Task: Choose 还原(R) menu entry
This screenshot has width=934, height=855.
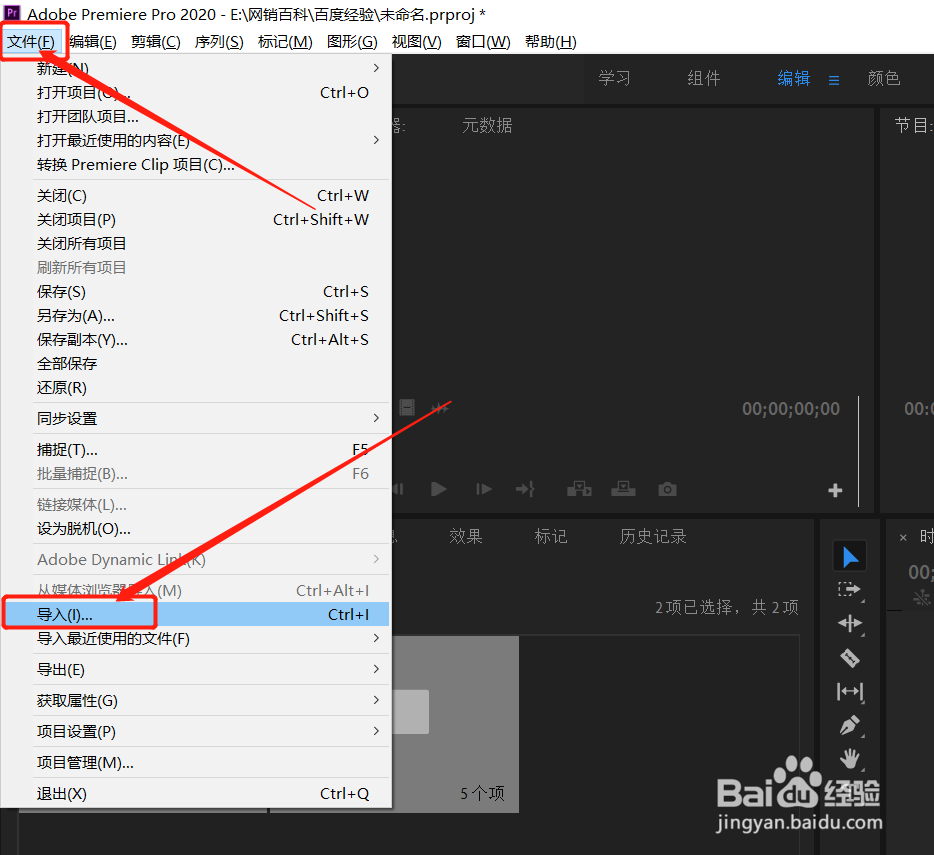Action: (196, 388)
